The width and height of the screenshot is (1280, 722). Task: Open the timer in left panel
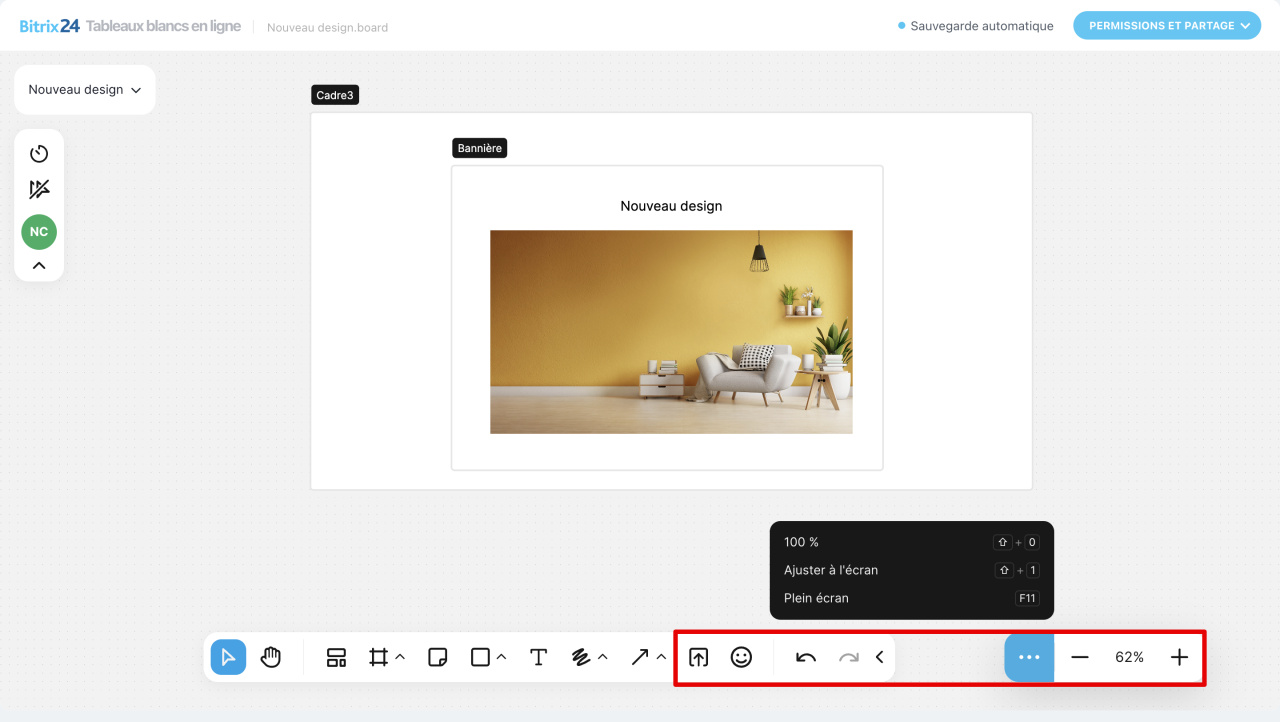click(x=39, y=154)
